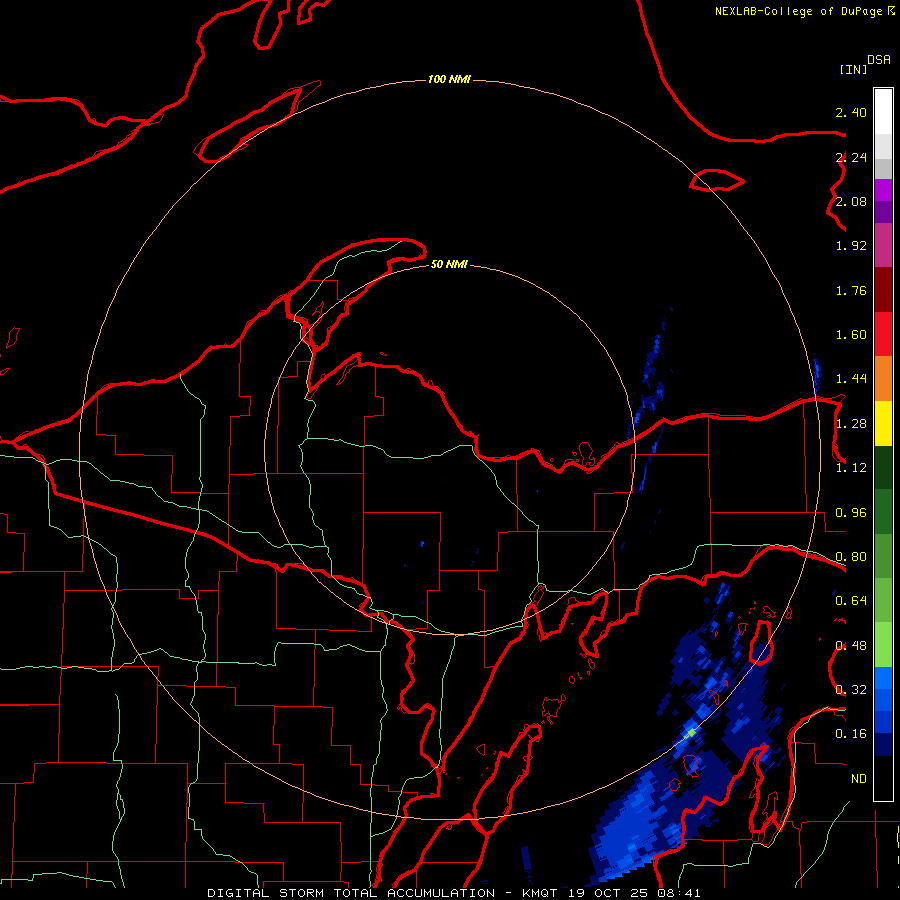The width and height of the screenshot is (900, 900).
Task: Click the yellow-green peak accumulation pixel on radar
Action: click(x=692, y=732)
